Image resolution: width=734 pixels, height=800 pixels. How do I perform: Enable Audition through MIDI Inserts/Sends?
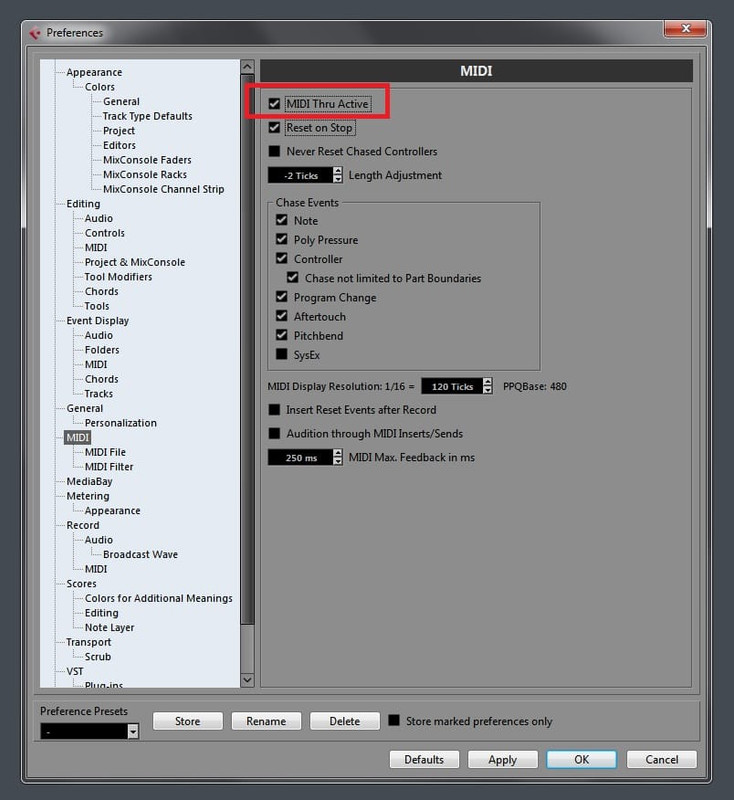click(274, 433)
